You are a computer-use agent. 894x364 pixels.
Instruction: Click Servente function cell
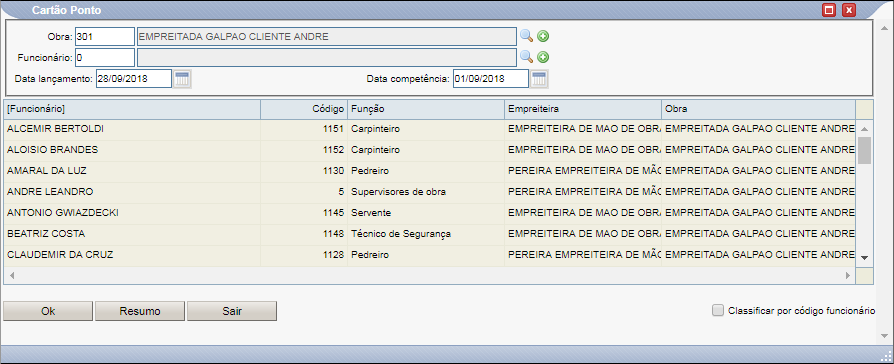coord(426,213)
